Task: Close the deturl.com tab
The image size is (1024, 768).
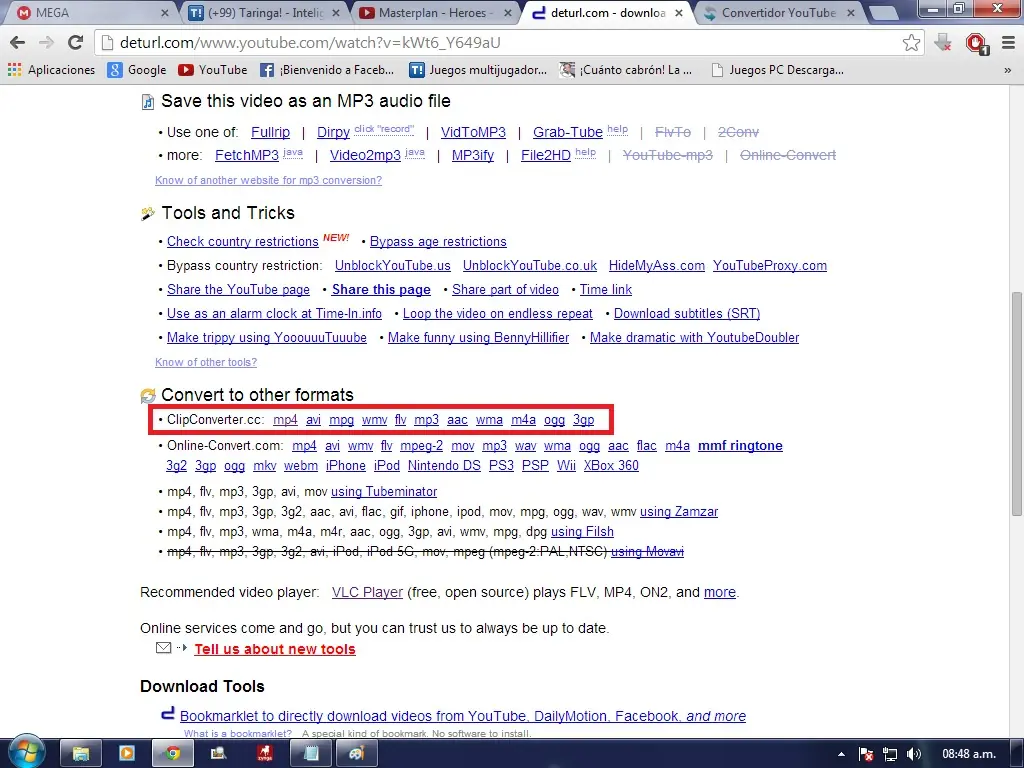Action: pos(679,12)
